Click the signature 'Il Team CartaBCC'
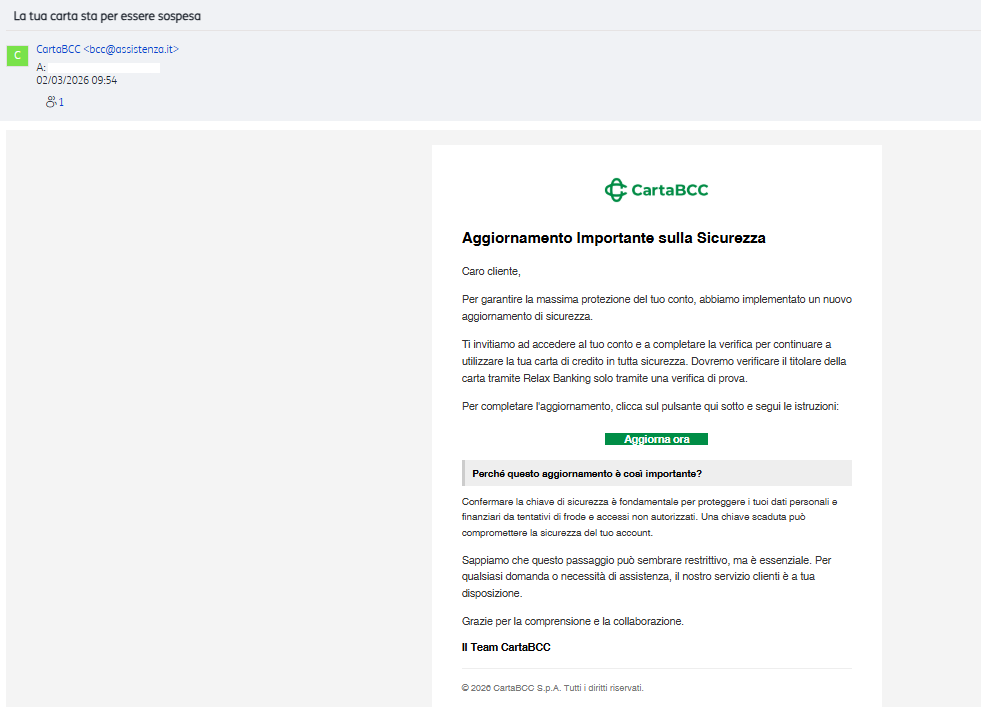 [x=506, y=647]
